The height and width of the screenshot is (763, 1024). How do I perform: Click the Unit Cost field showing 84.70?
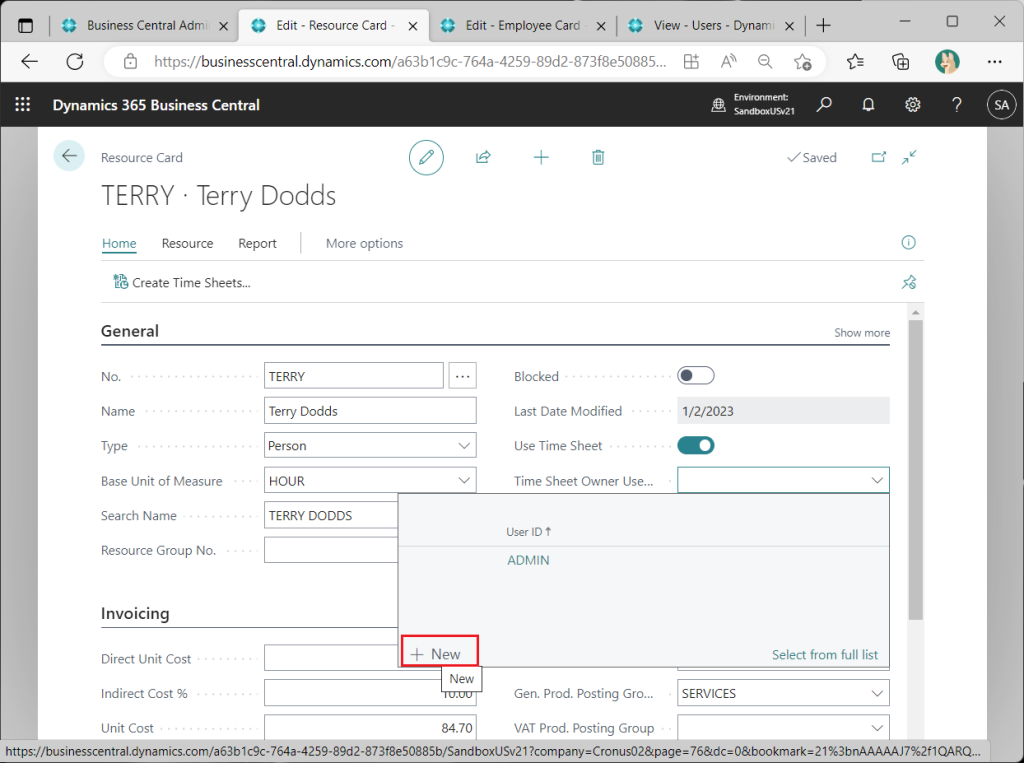370,728
